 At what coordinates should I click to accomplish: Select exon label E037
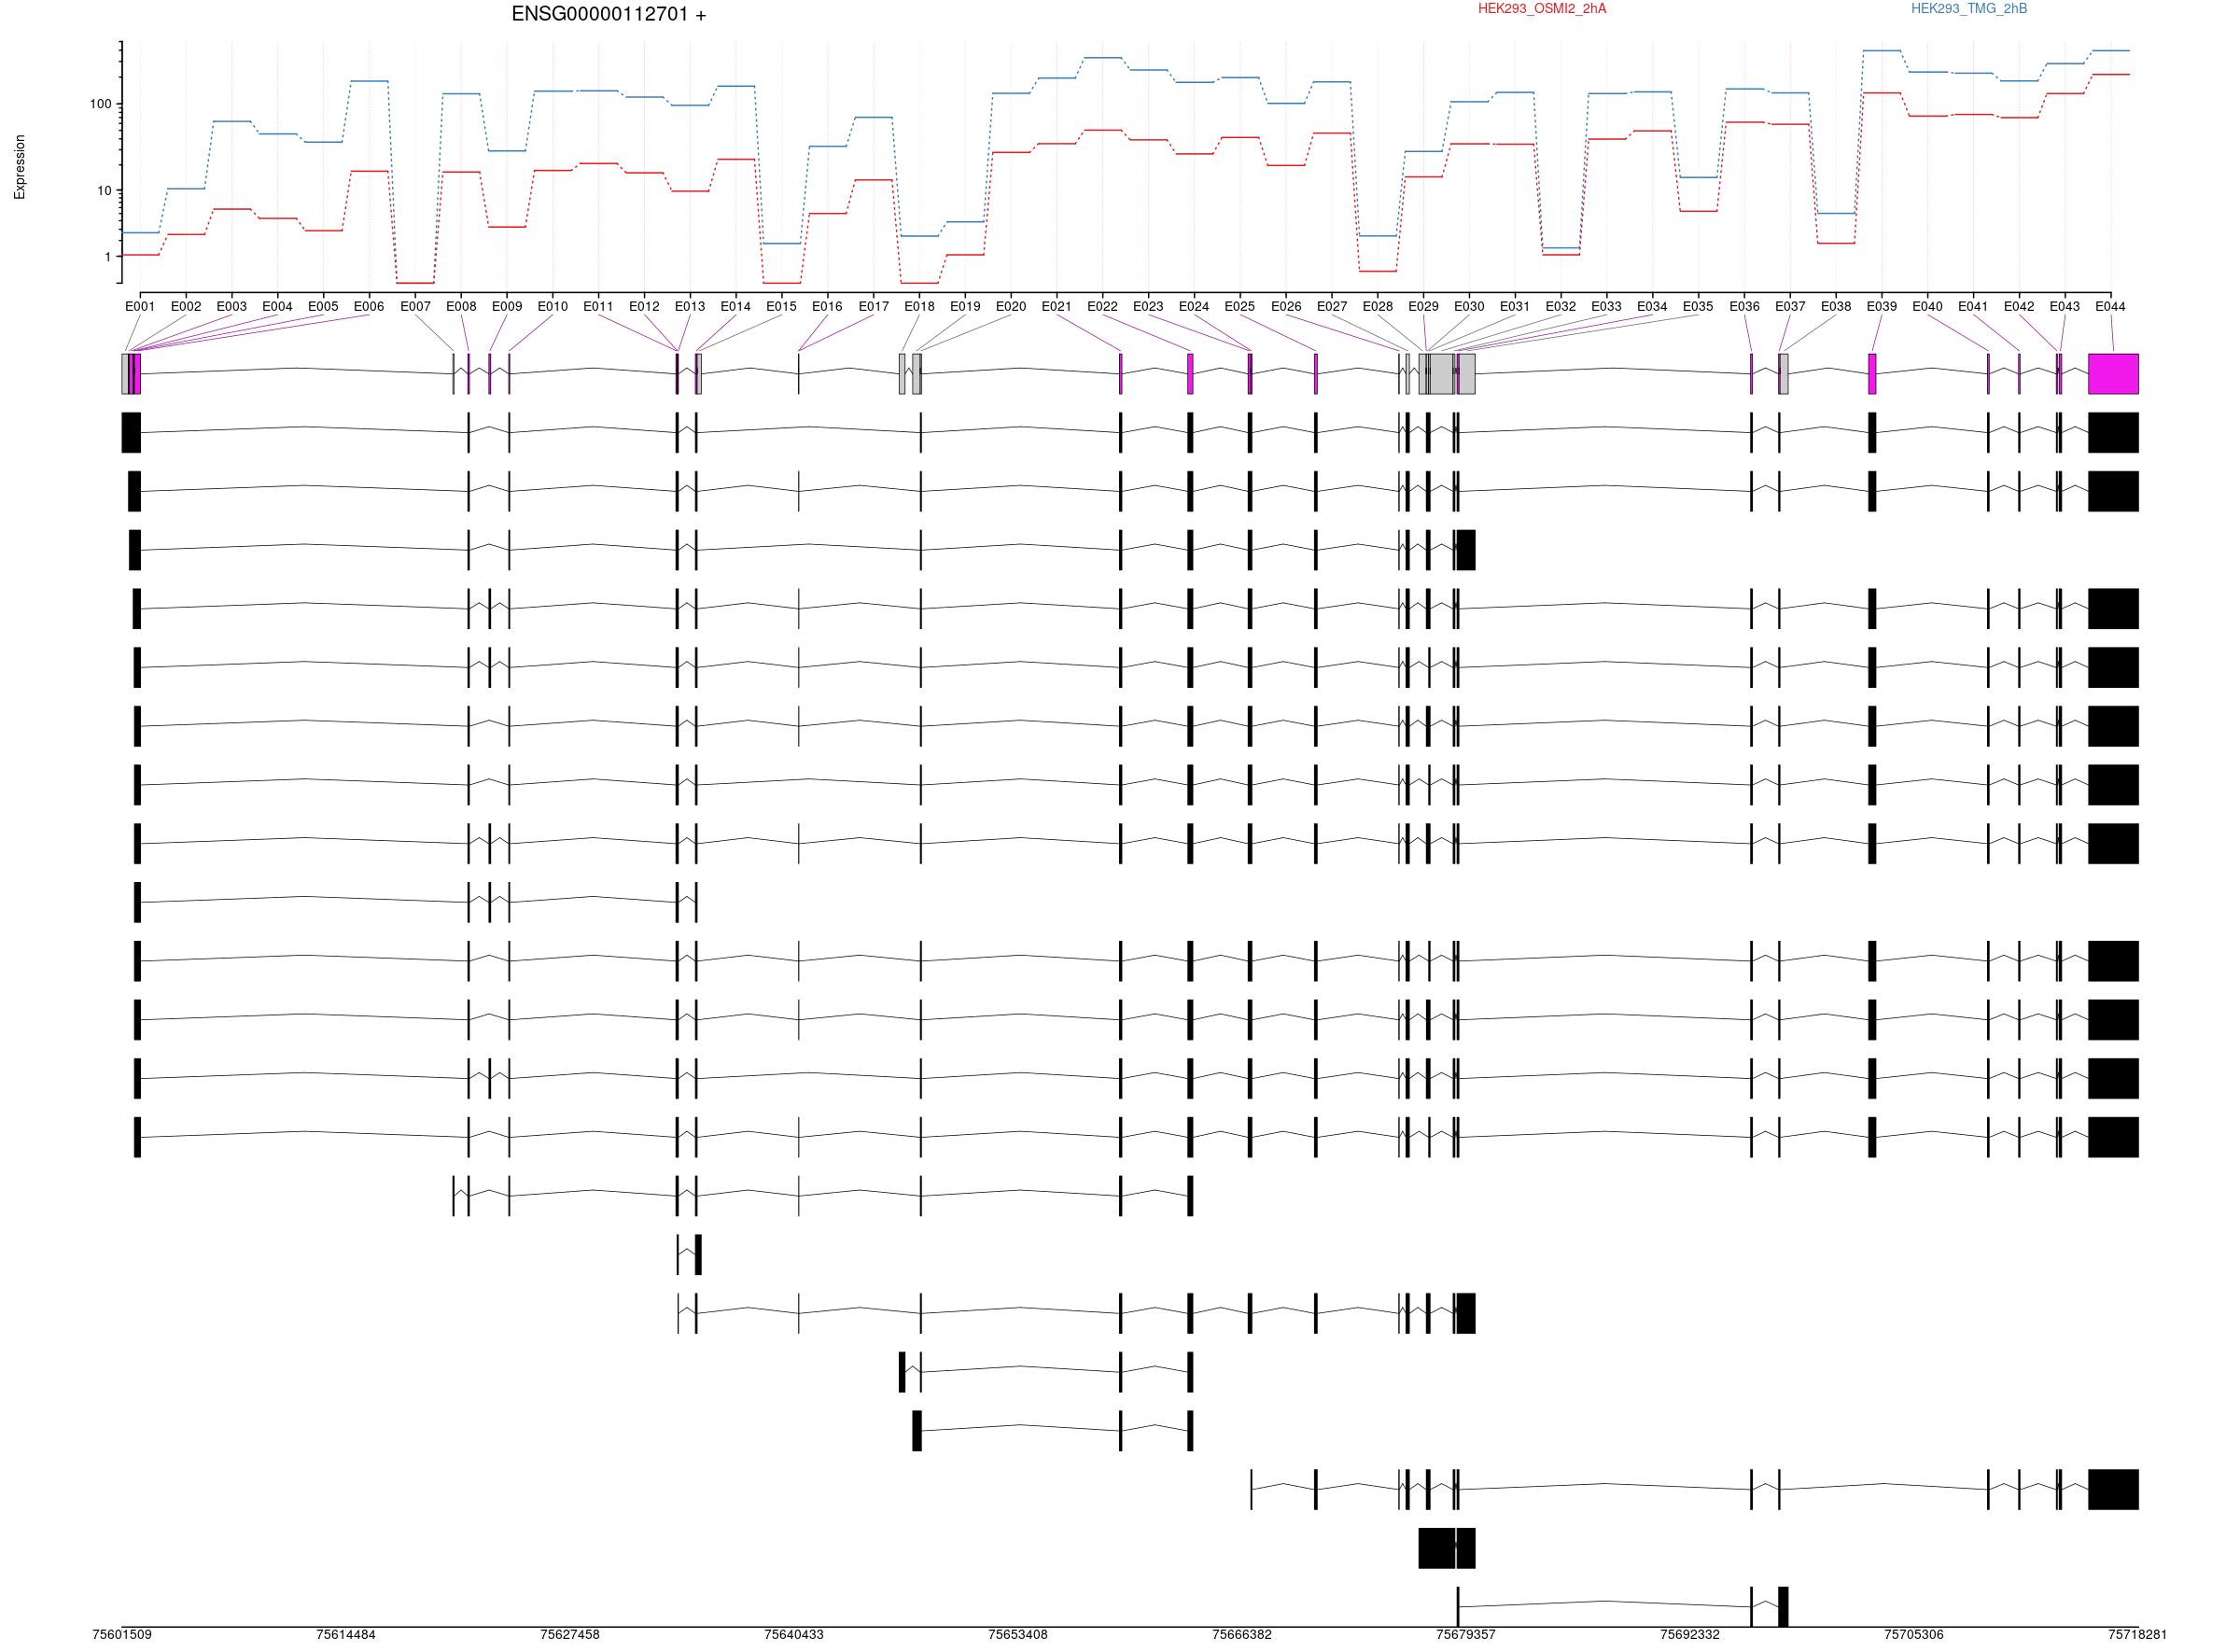click(x=1790, y=307)
